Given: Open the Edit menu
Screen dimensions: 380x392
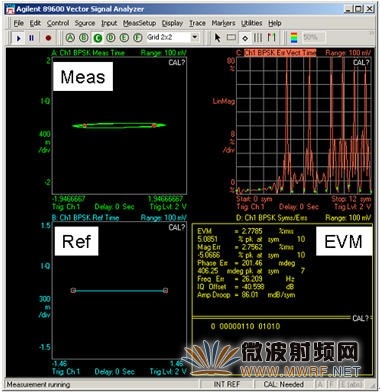Looking at the screenshot, I should pyautogui.click(x=35, y=23).
